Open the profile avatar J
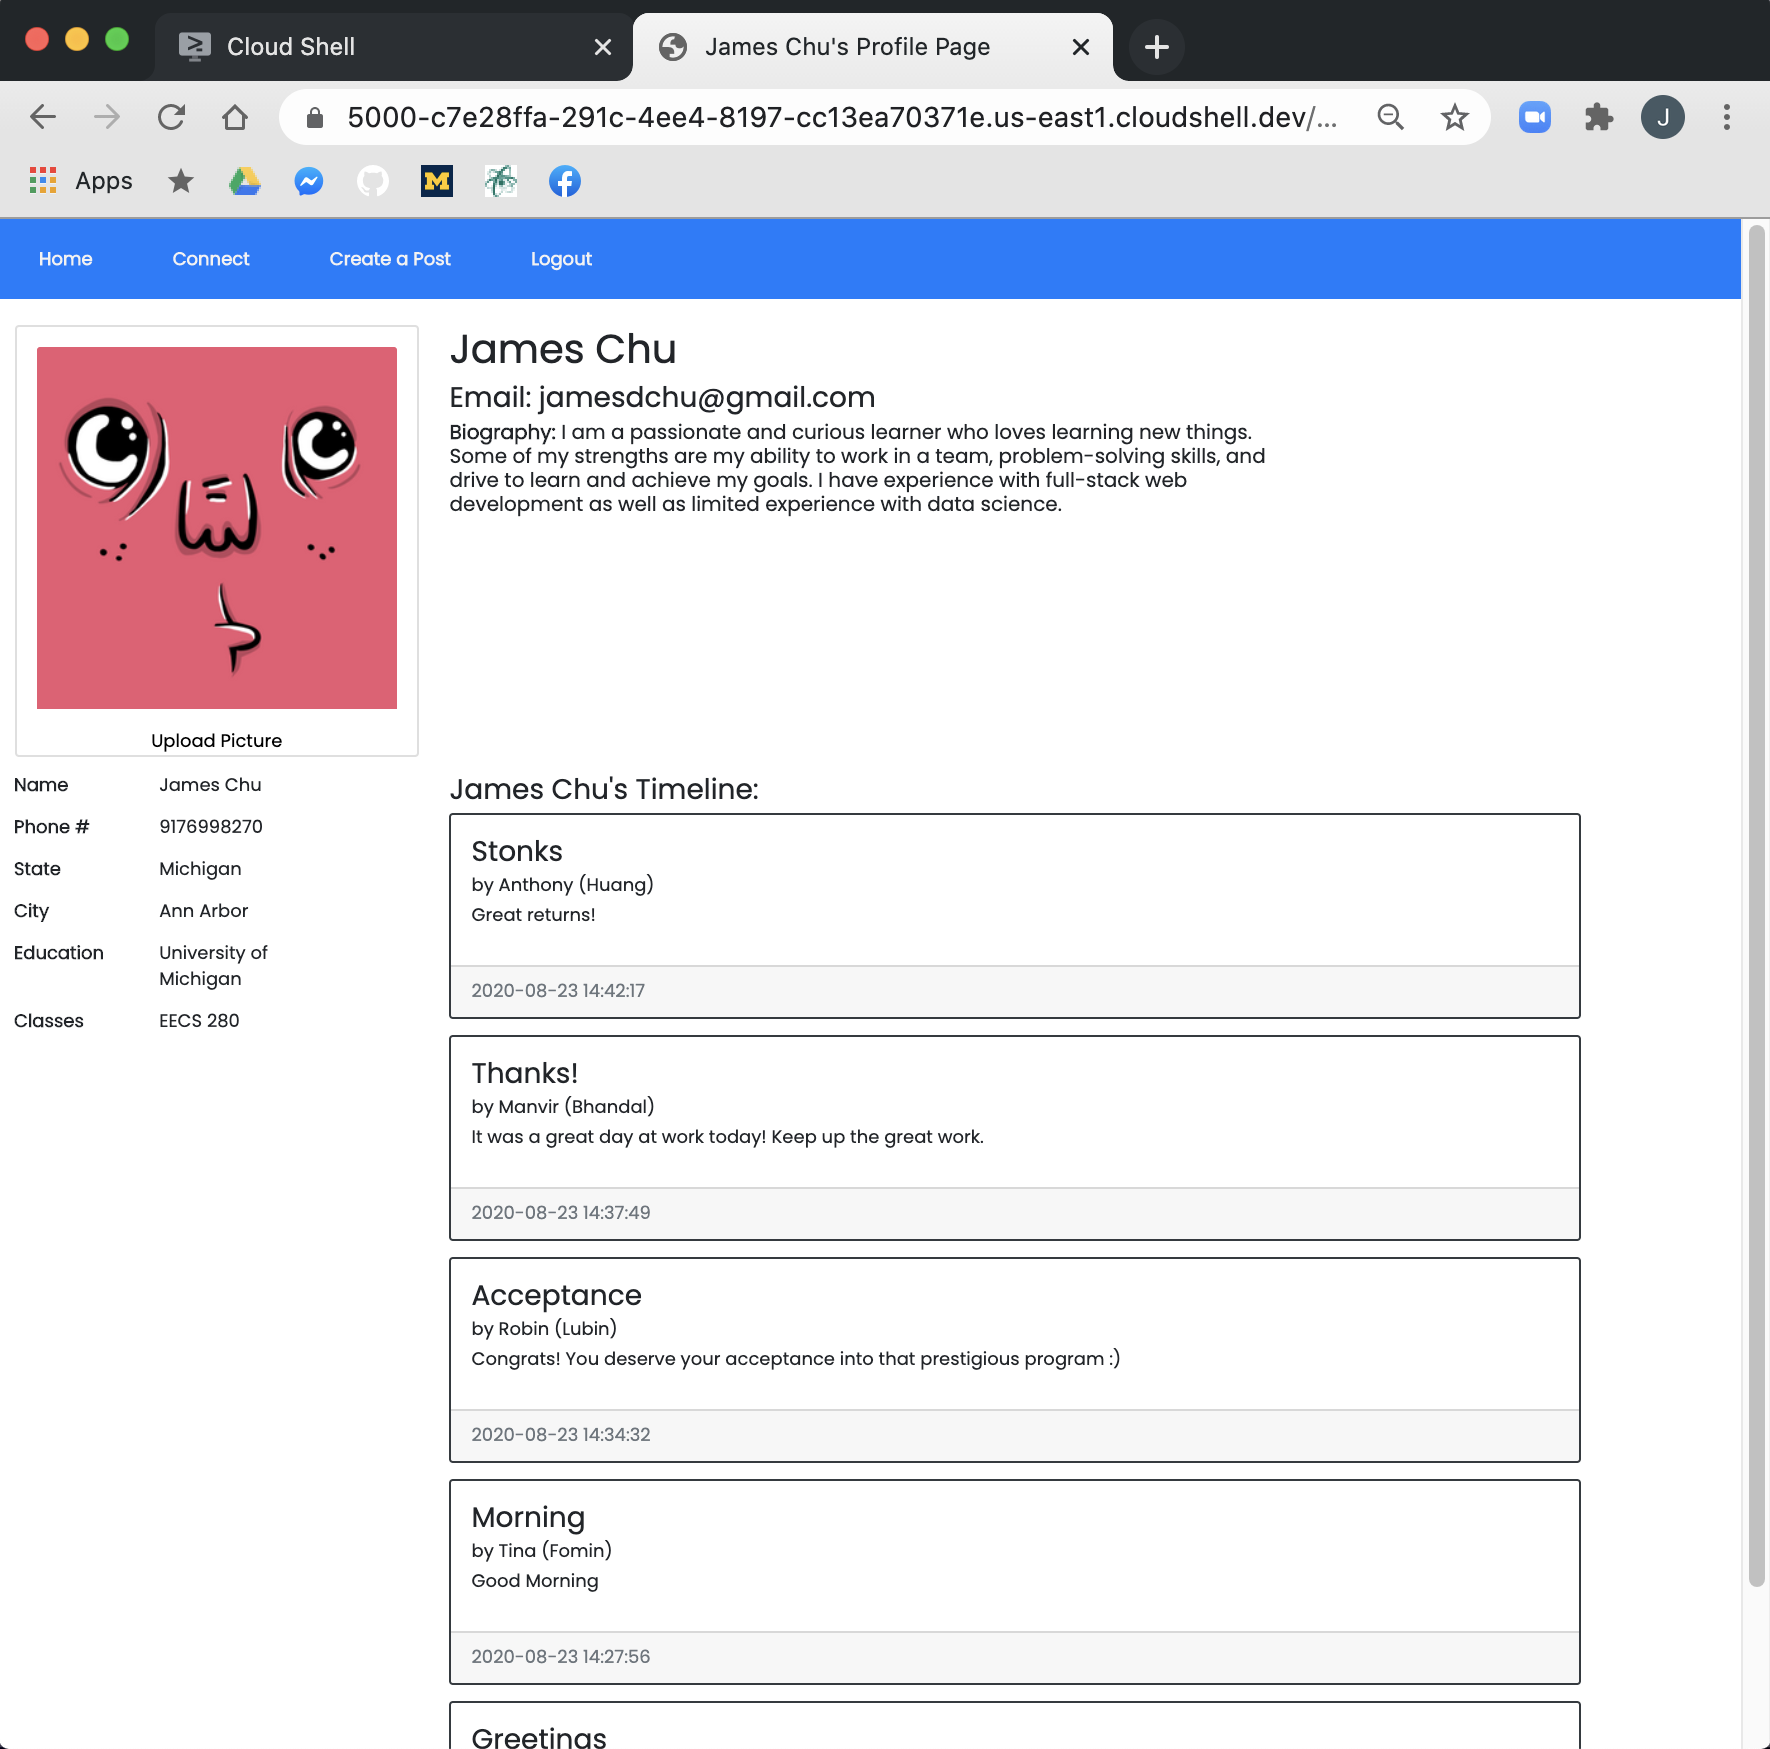Image resolution: width=1770 pixels, height=1749 pixels. 1662,117
